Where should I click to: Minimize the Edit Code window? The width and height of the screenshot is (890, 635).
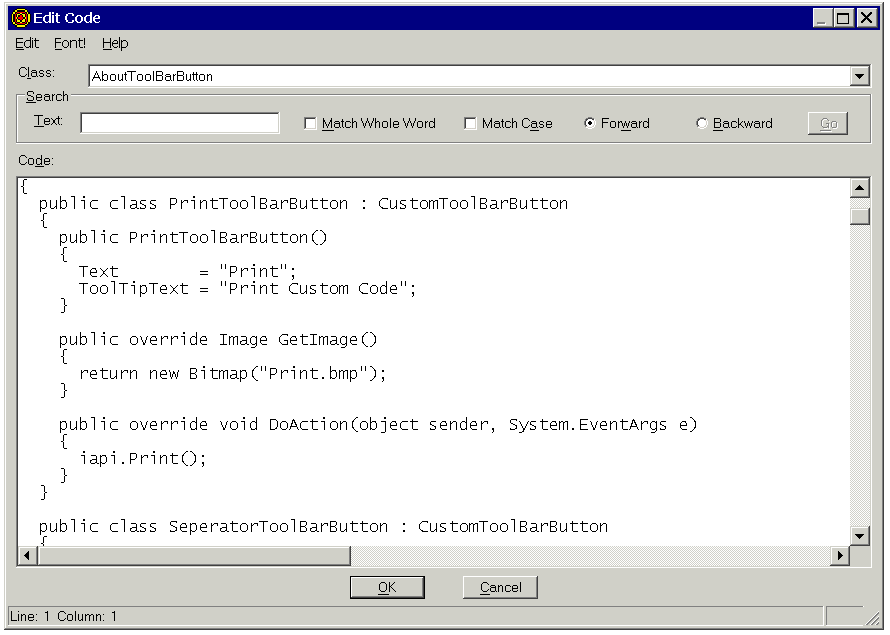click(822, 17)
